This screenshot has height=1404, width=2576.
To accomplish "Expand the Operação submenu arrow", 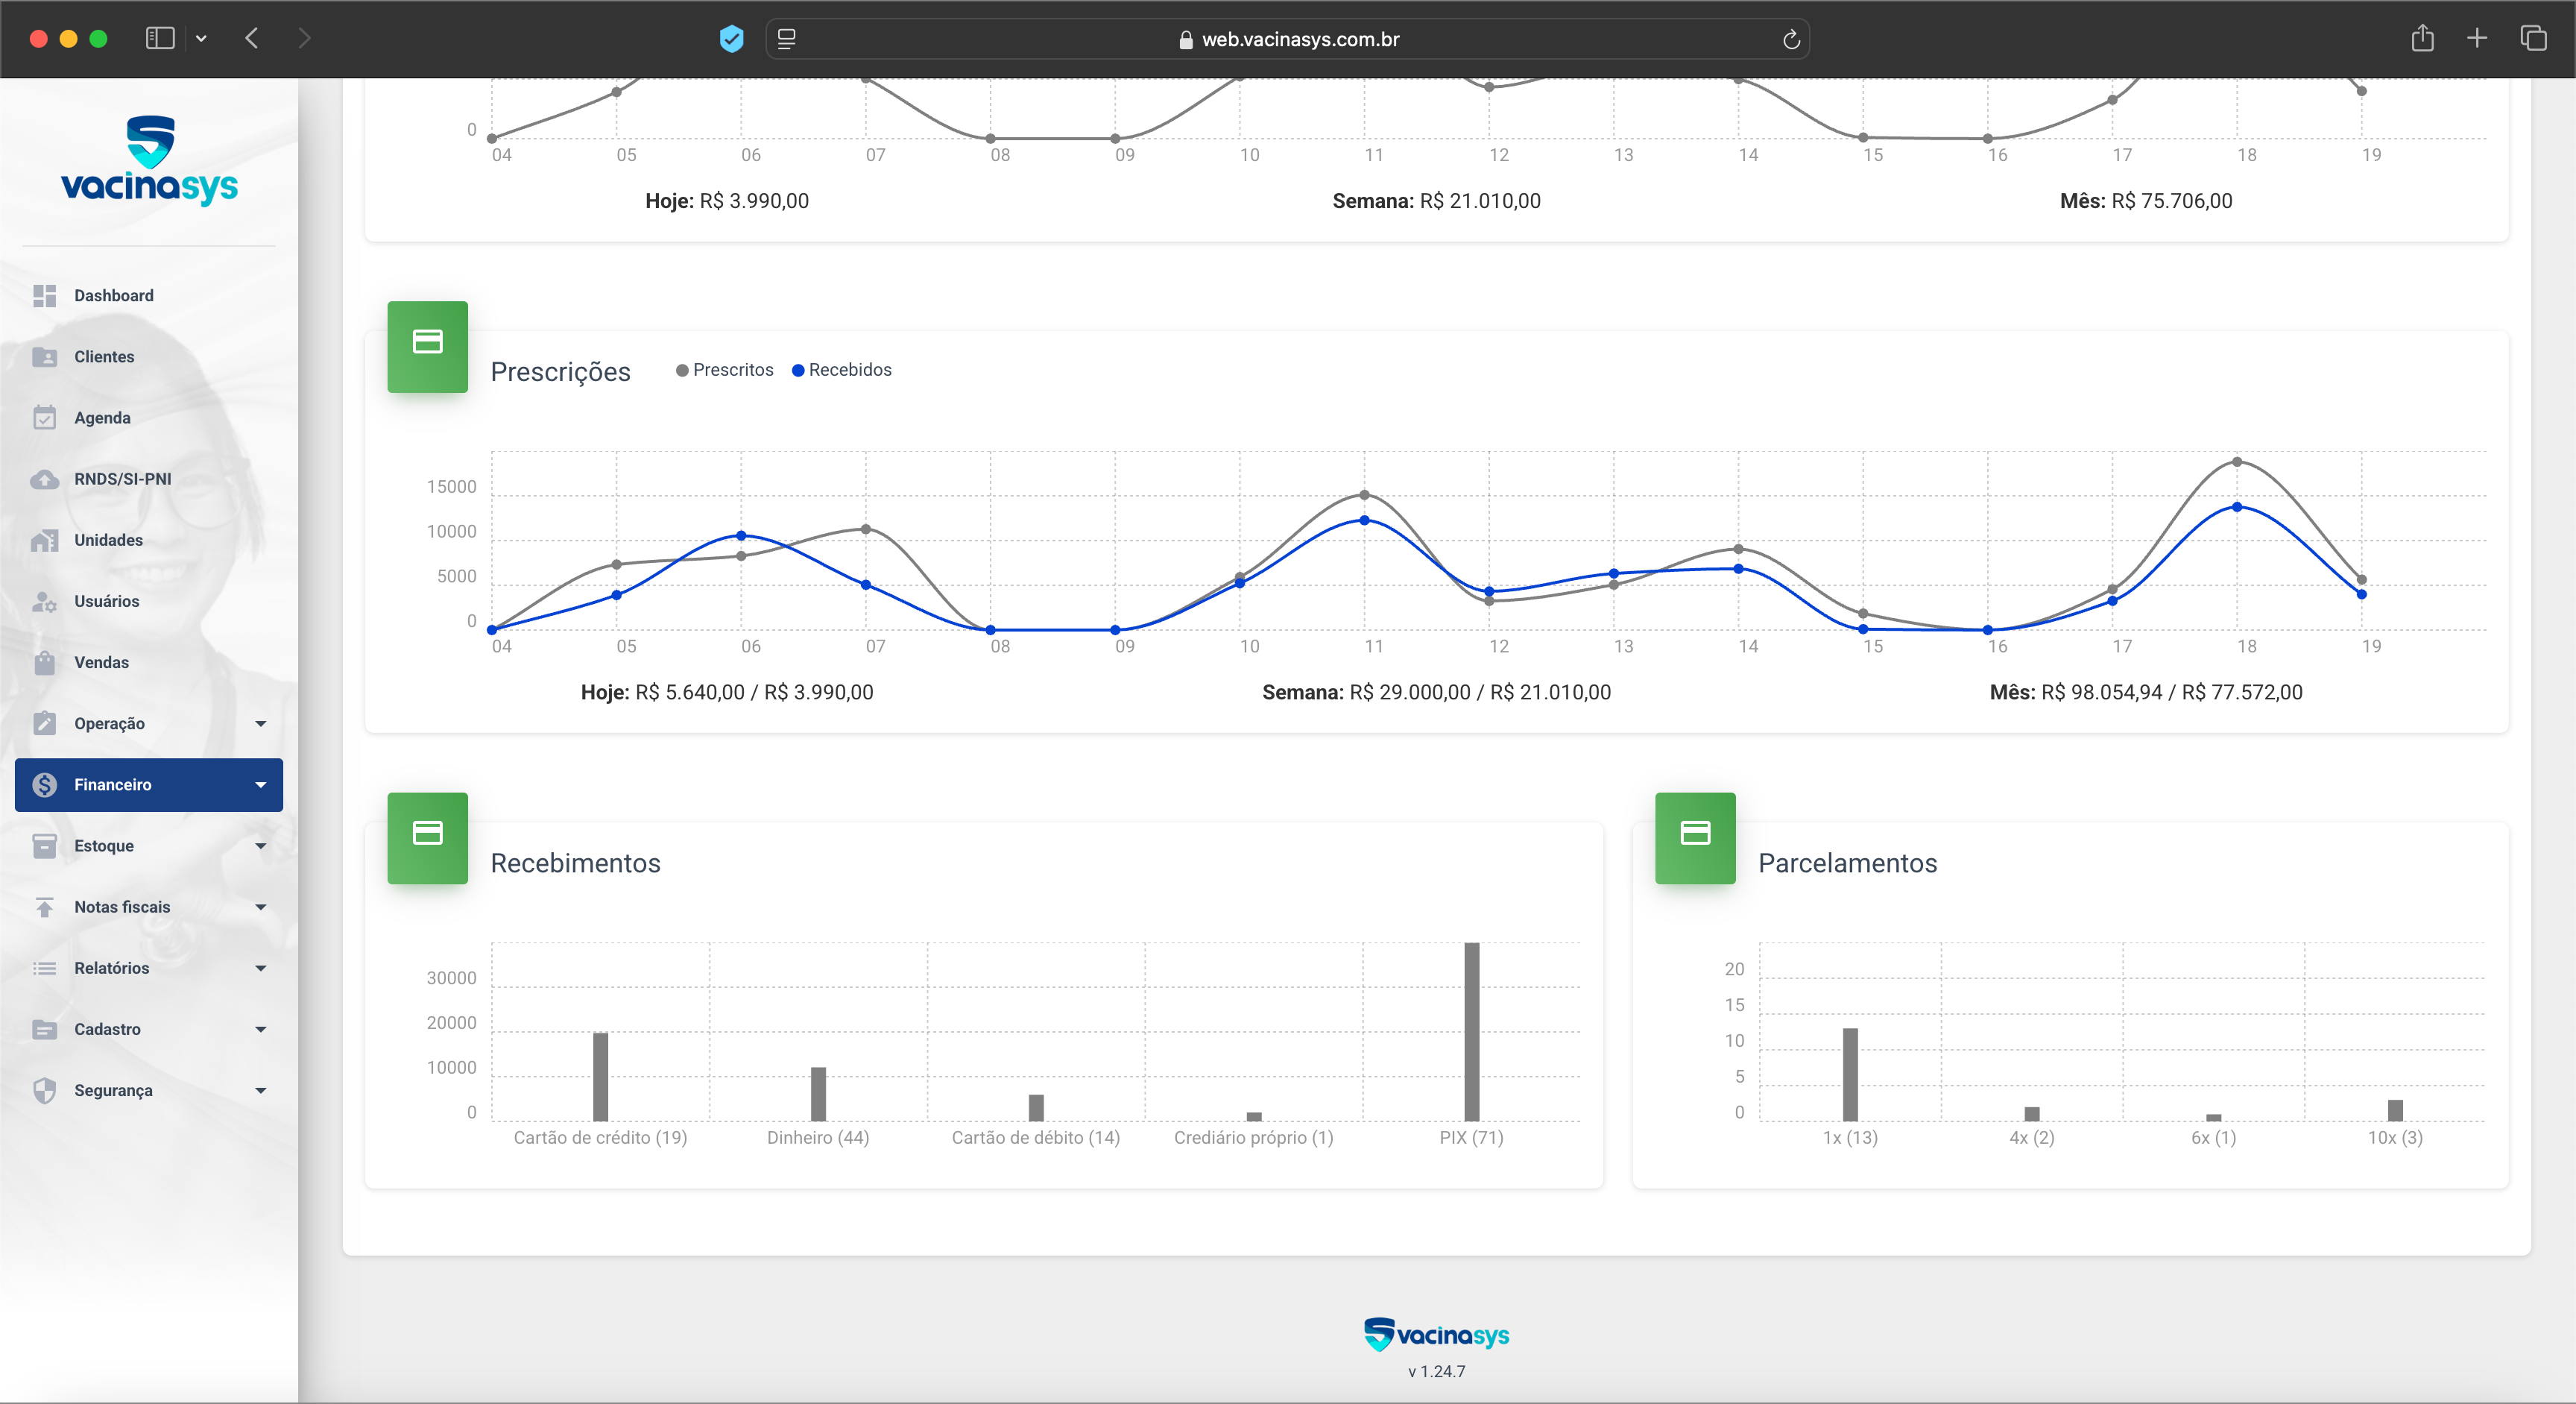I will pyautogui.click(x=261, y=724).
